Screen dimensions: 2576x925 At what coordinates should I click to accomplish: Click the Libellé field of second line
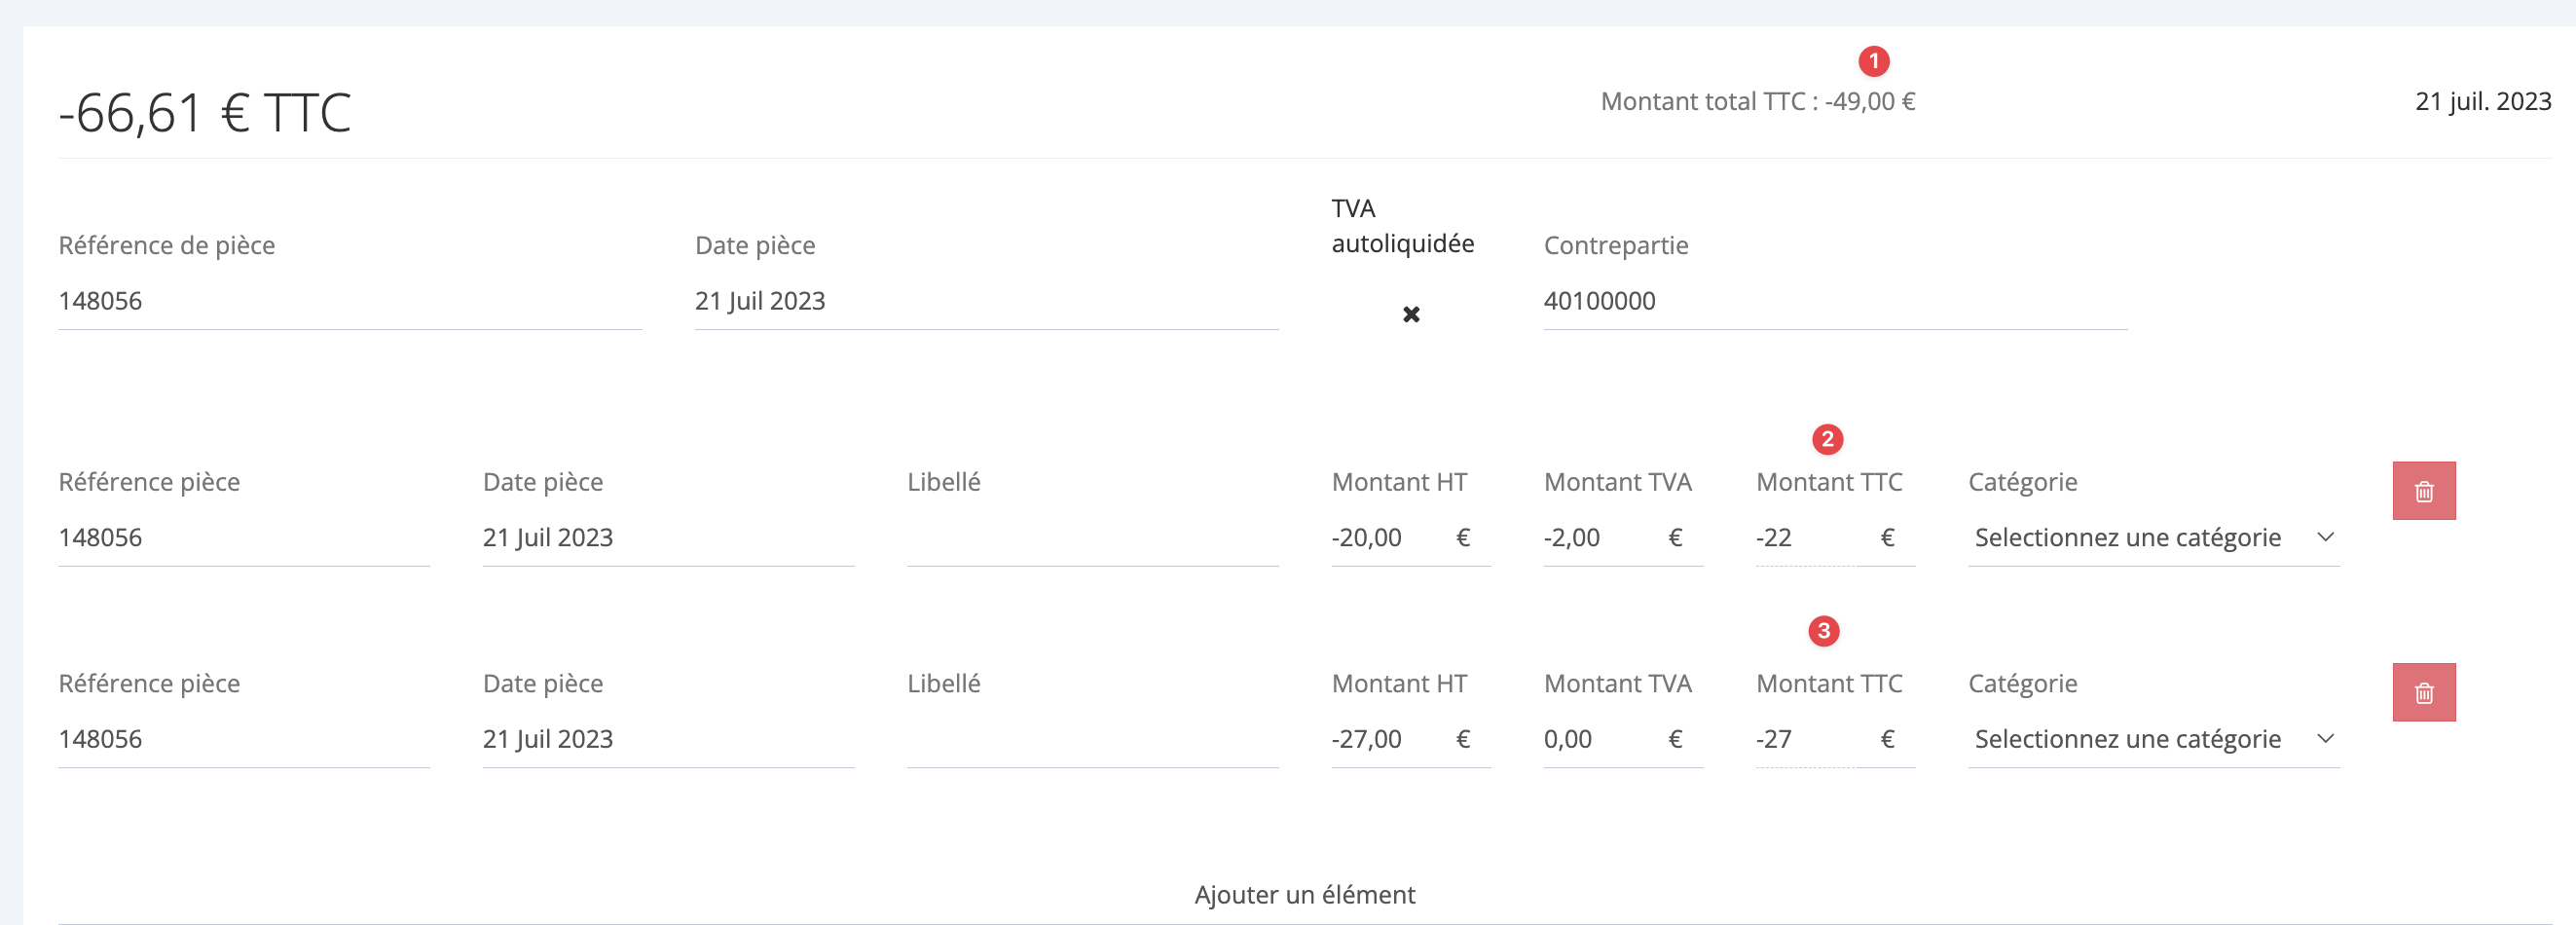coord(1092,739)
